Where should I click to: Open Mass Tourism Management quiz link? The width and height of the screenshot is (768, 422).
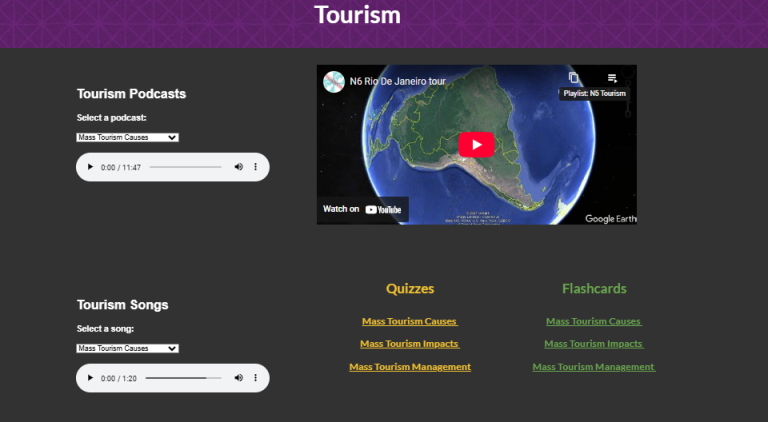click(x=410, y=367)
